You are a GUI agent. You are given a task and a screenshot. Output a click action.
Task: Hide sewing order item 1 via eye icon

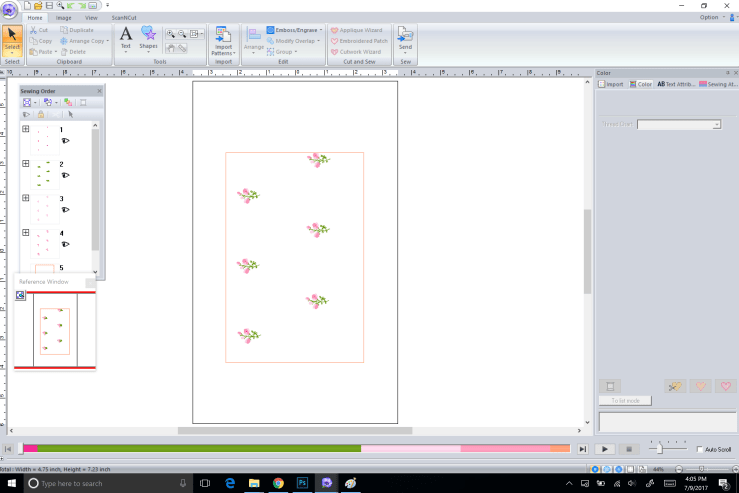tap(65, 141)
